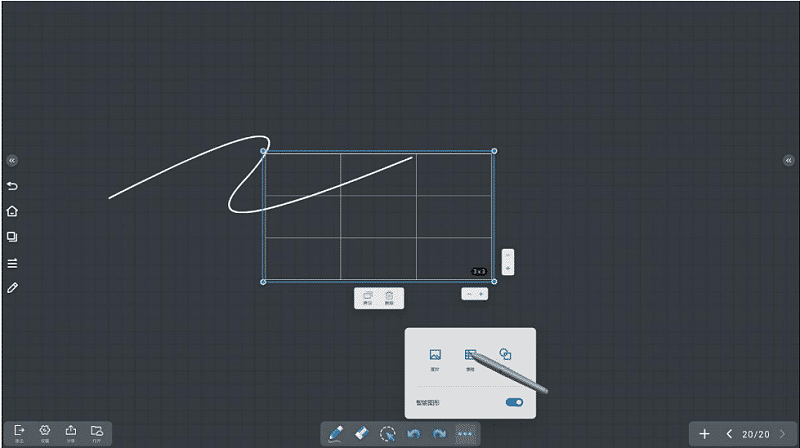Viewport: 800px width, 448px height.
Task: Toggle the smart shape switch off
Action: [514, 402]
